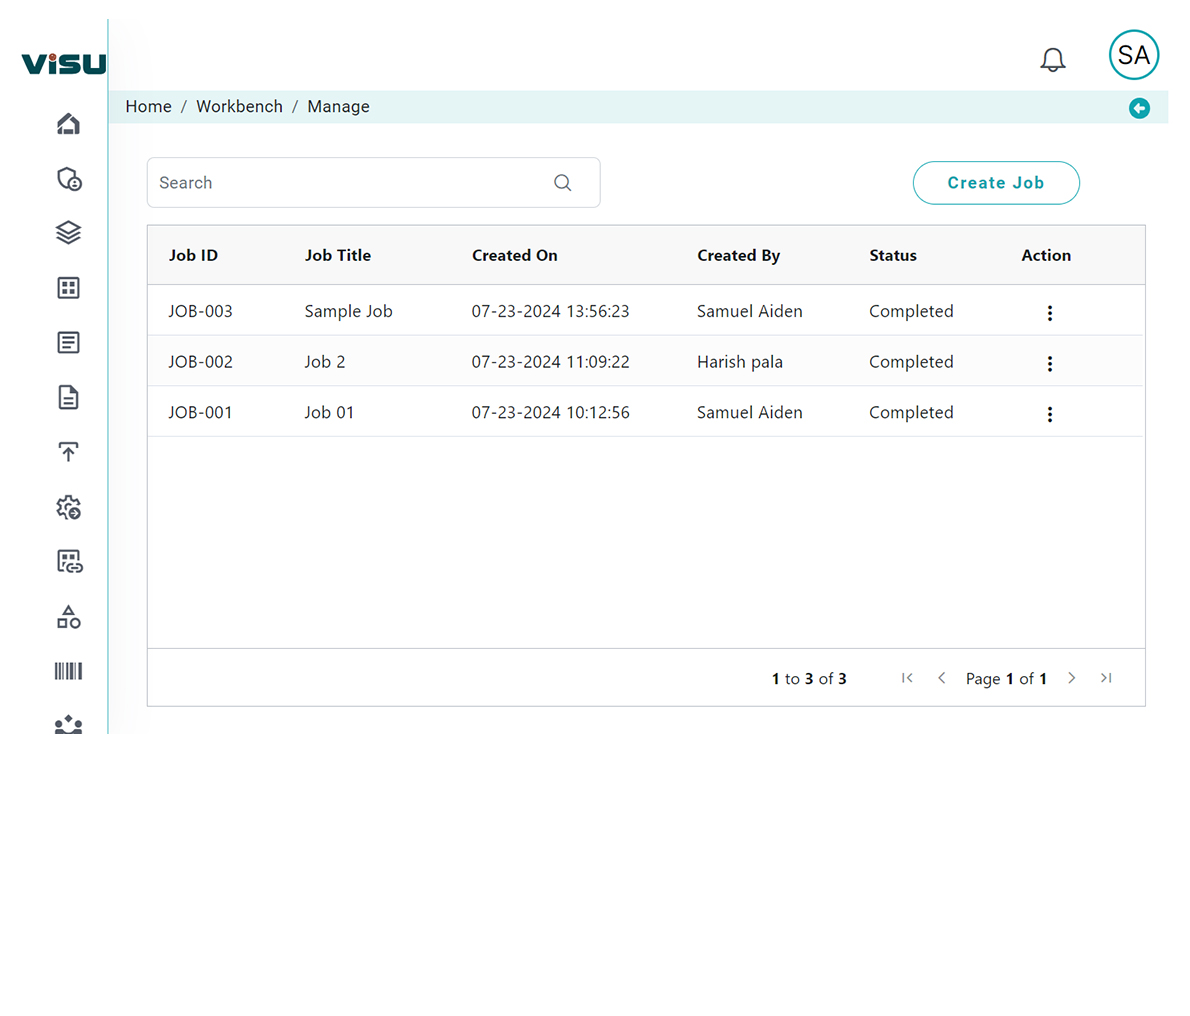Click the search magnifier icon

pyautogui.click(x=563, y=183)
